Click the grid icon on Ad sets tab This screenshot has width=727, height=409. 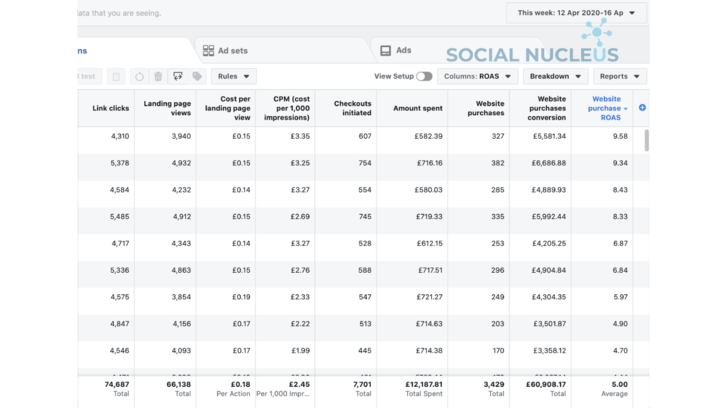click(x=208, y=51)
